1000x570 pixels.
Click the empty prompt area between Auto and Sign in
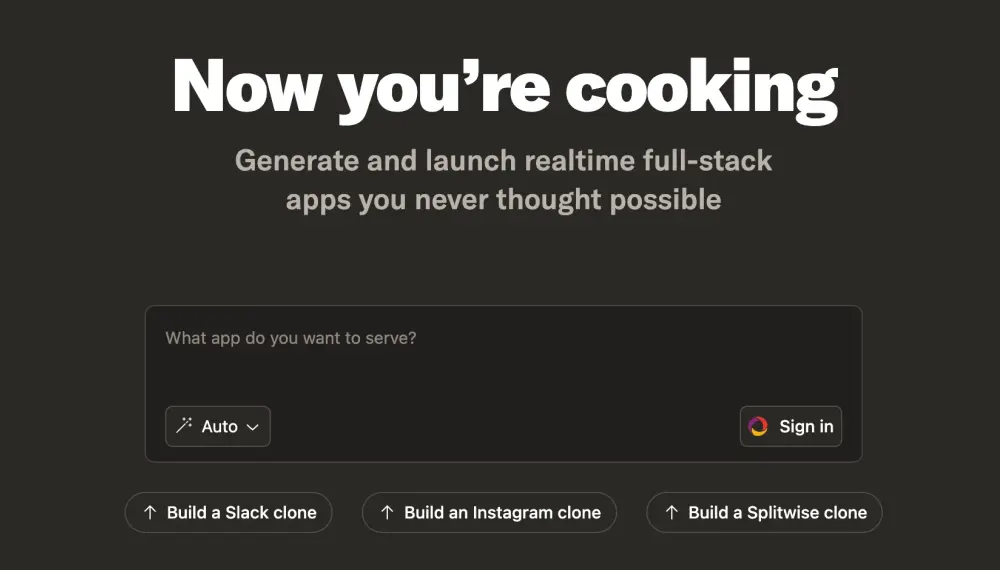point(504,426)
